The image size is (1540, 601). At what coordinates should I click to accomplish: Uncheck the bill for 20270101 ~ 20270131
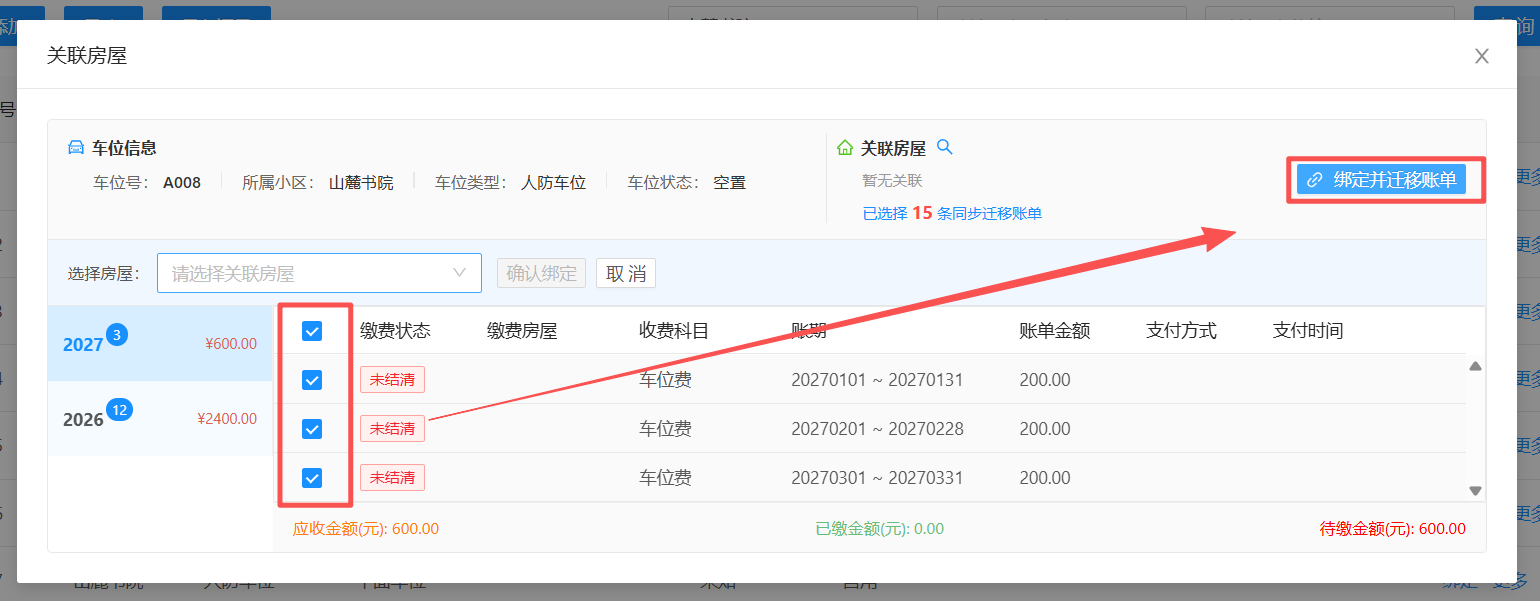coord(312,380)
